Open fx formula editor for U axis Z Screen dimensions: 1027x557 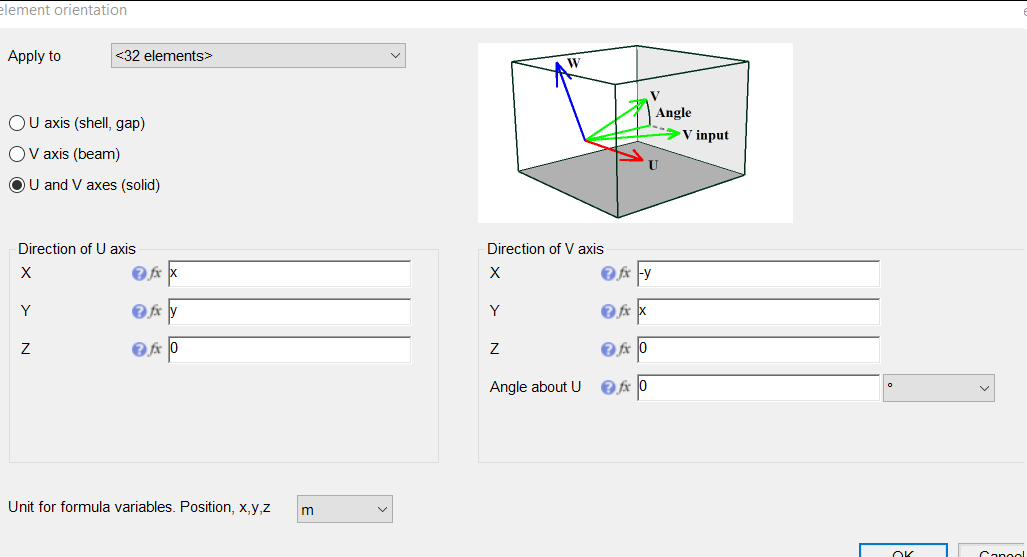pyautogui.click(x=155, y=350)
